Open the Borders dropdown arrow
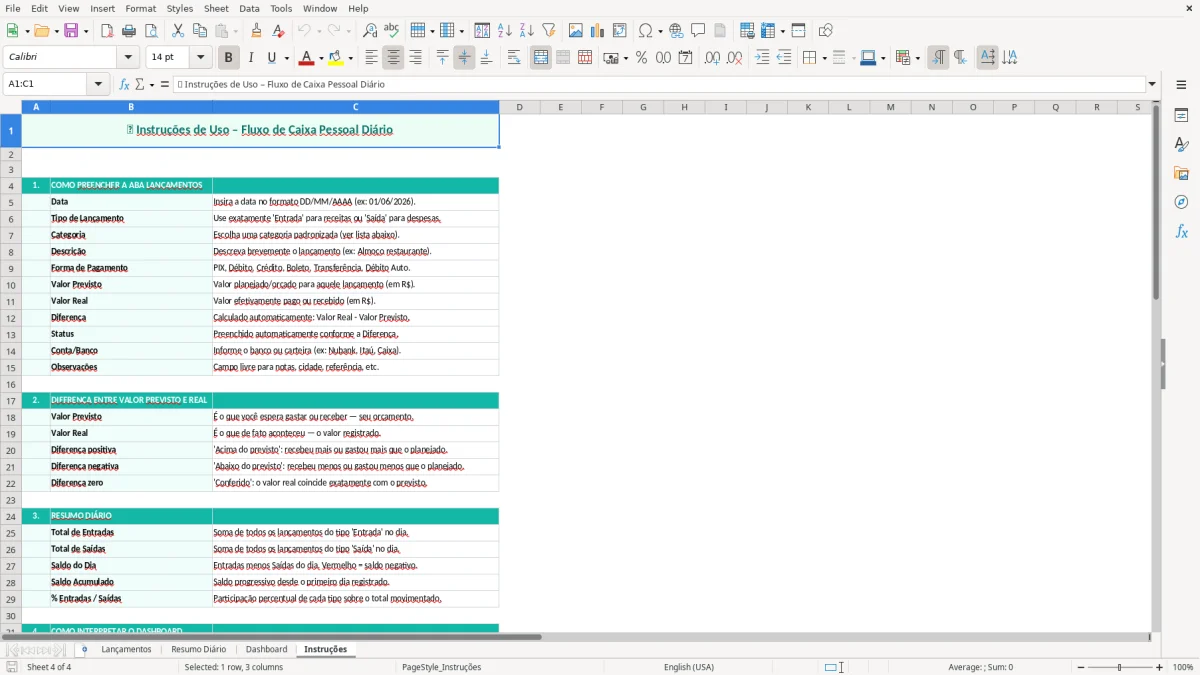1200x675 pixels. click(824, 58)
